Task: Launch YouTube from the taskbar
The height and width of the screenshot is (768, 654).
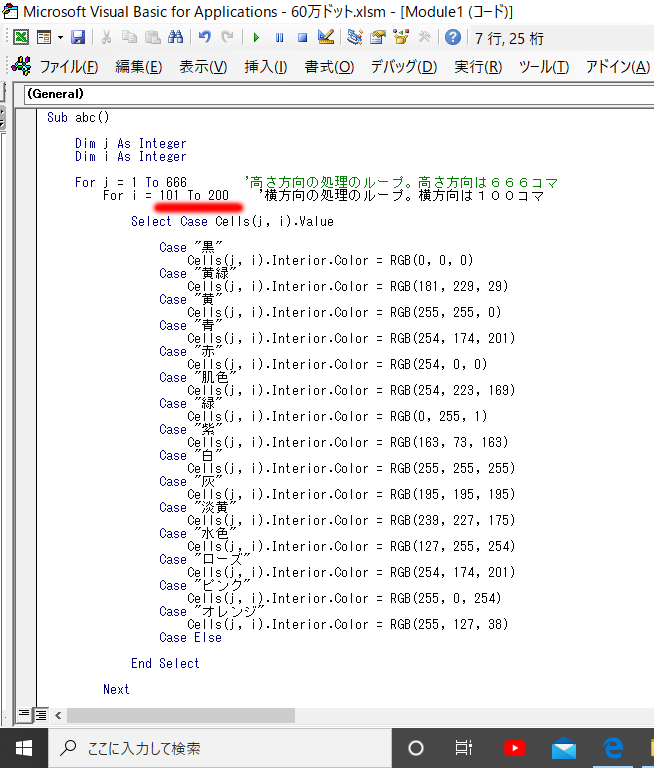Action: [514, 748]
